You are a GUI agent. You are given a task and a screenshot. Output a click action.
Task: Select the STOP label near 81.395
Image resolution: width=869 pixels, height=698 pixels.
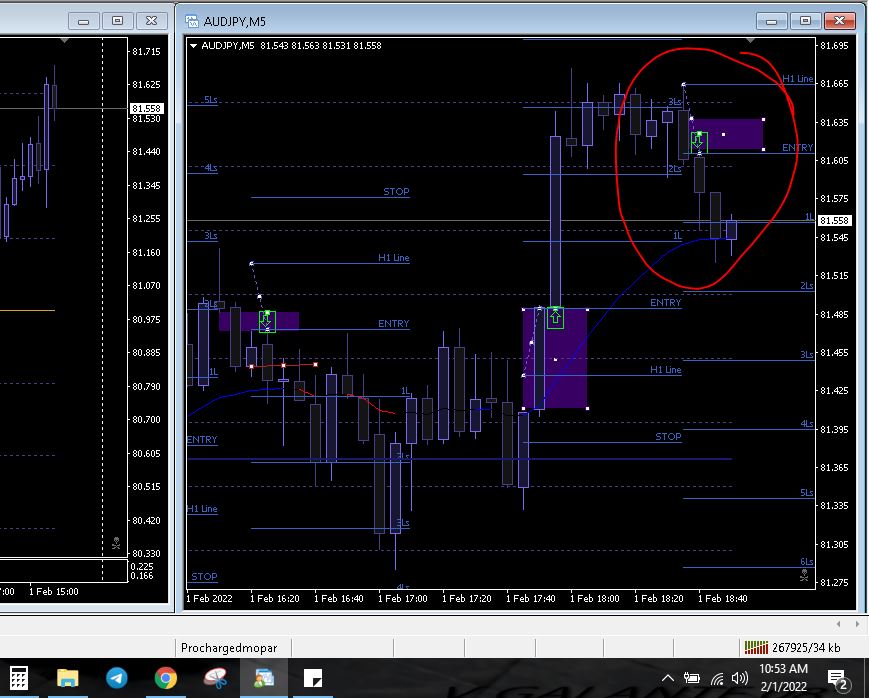pos(668,436)
